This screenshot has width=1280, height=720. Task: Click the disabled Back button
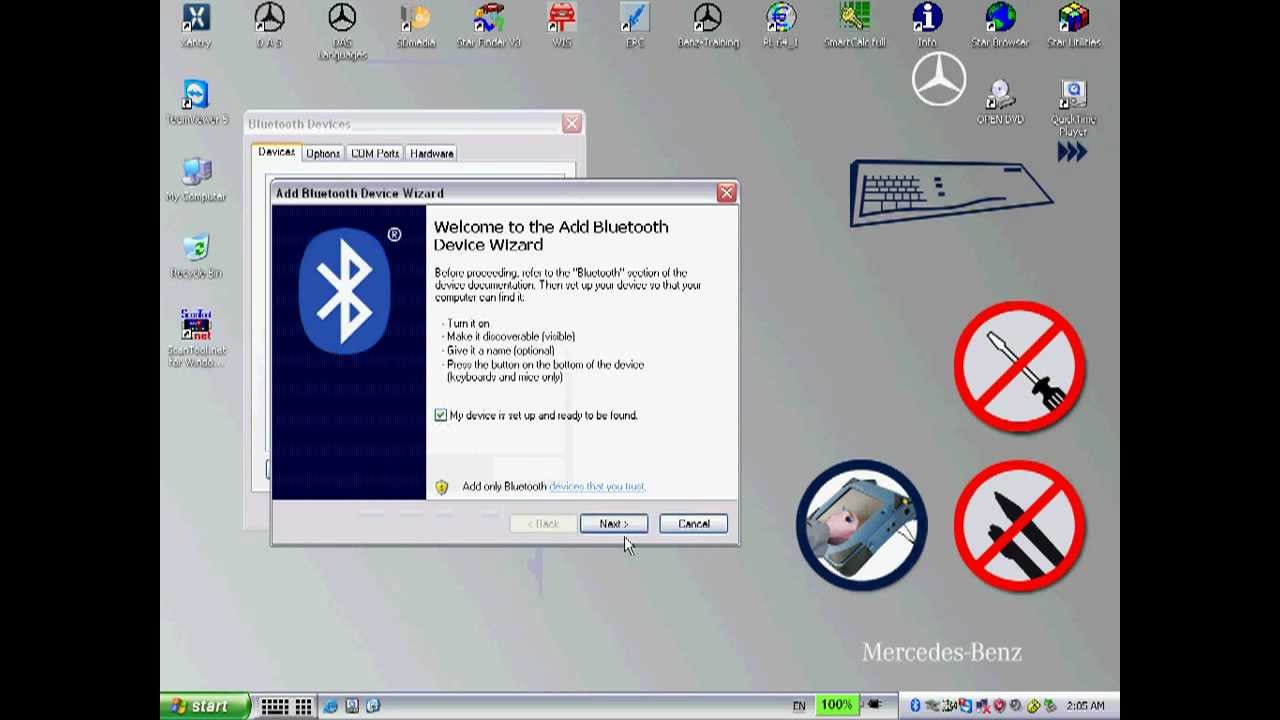(543, 524)
